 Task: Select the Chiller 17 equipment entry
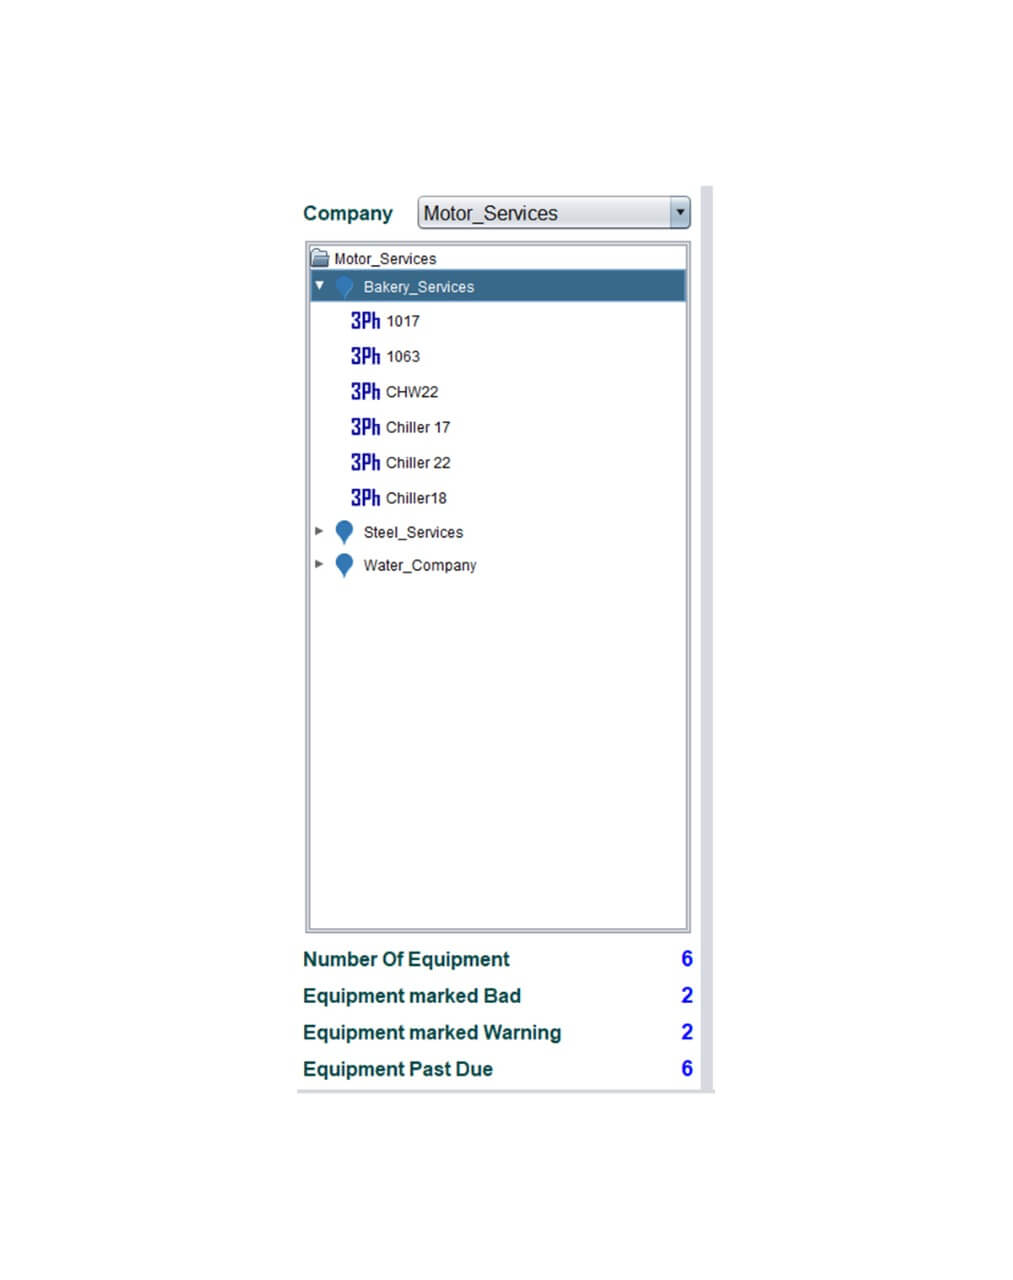[x=418, y=427]
